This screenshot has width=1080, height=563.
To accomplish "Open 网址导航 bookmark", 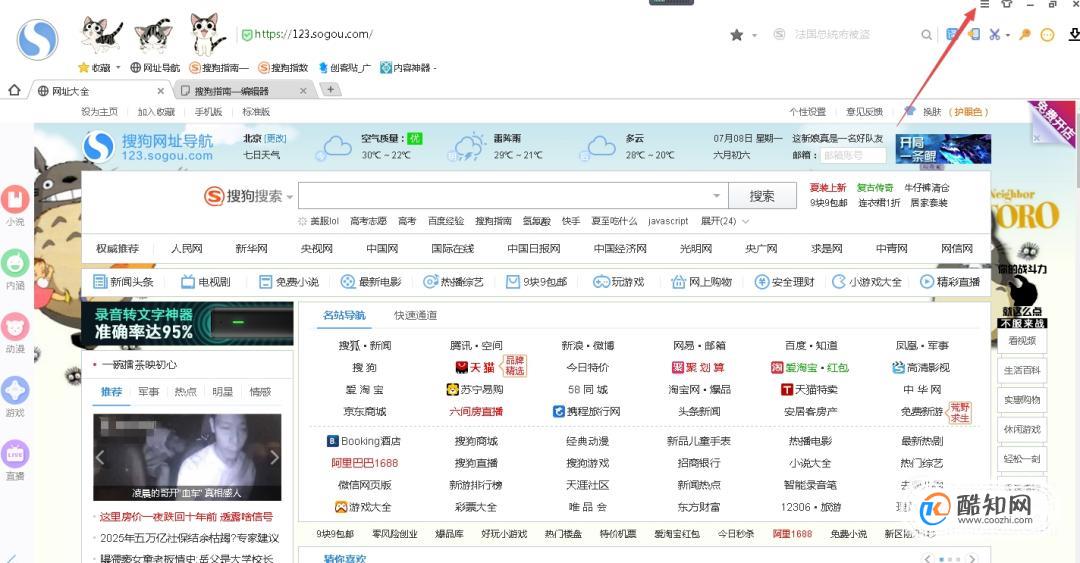I will click(x=156, y=68).
